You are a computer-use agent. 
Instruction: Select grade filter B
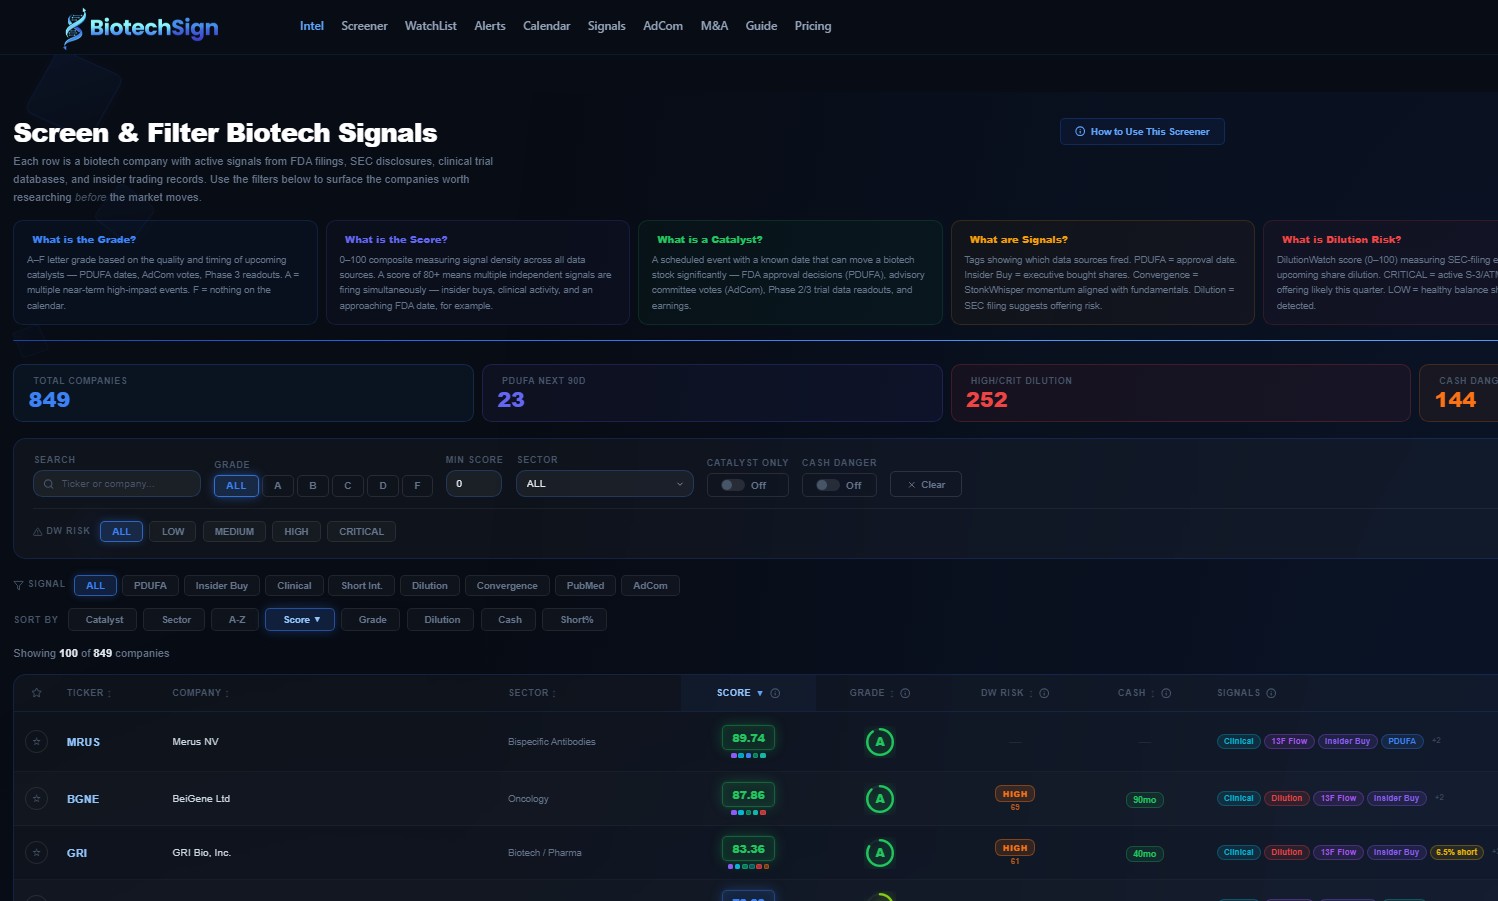[x=313, y=486]
